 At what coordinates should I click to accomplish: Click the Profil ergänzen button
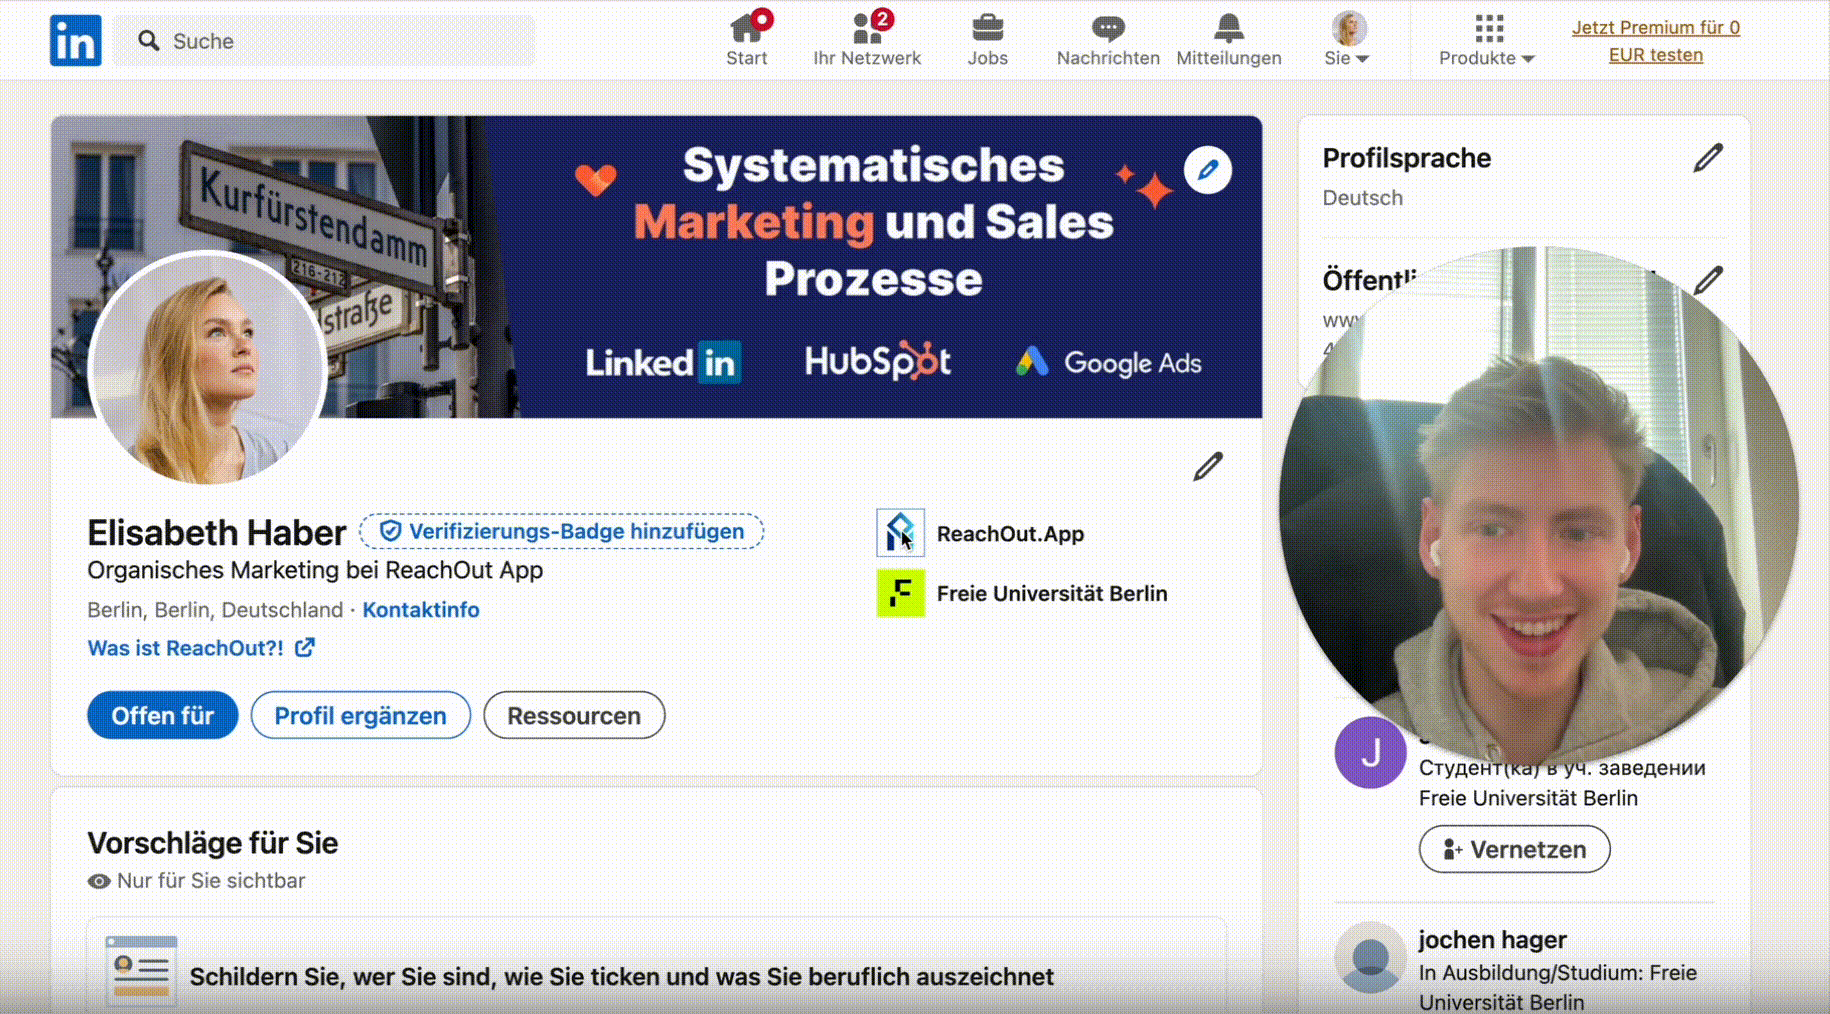pyautogui.click(x=361, y=716)
